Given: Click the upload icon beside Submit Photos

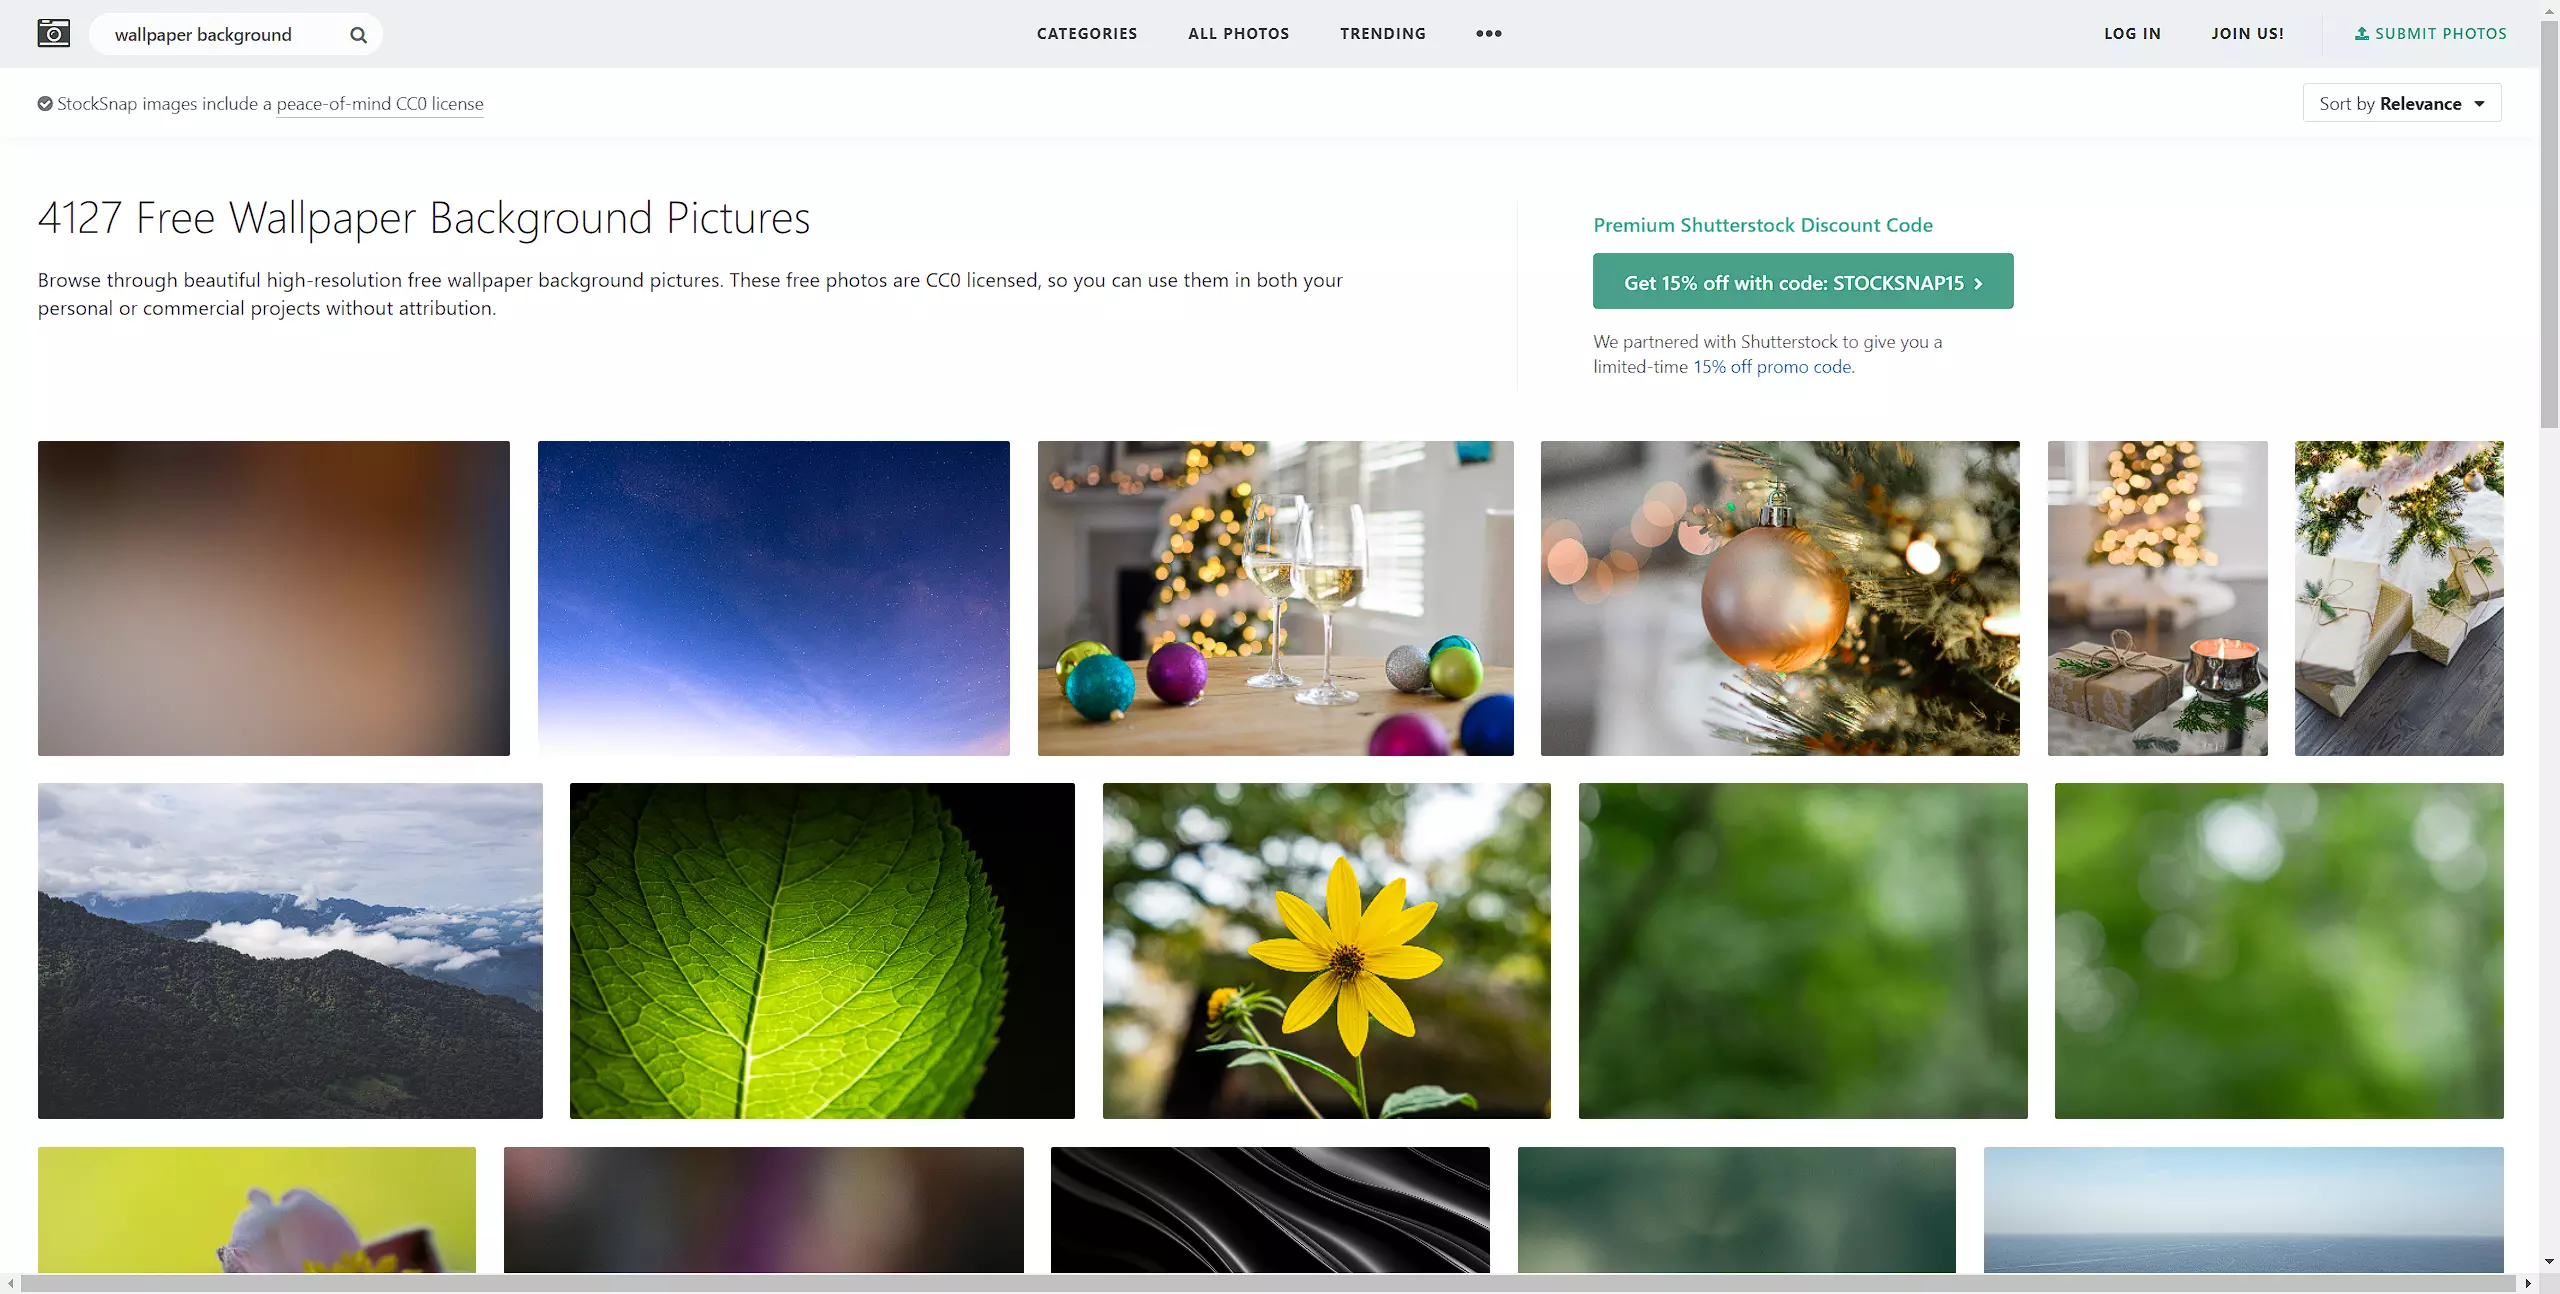Looking at the screenshot, I should (2361, 34).
